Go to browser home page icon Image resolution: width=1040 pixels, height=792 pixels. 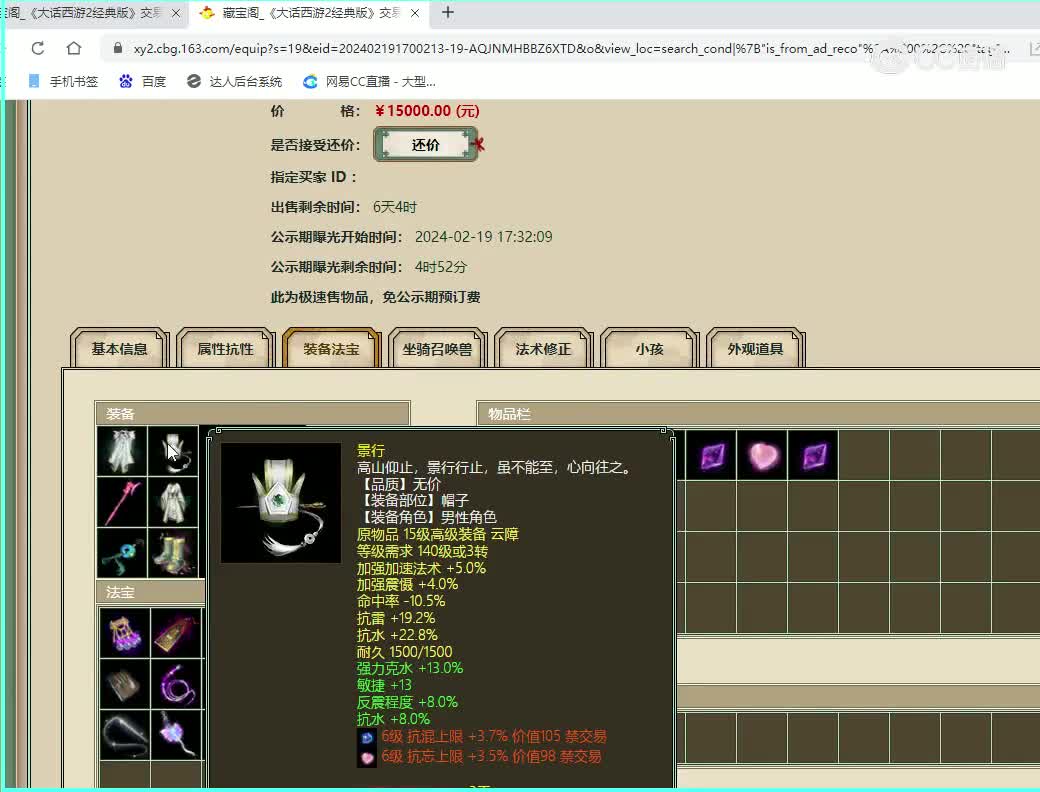click(74, 48)
